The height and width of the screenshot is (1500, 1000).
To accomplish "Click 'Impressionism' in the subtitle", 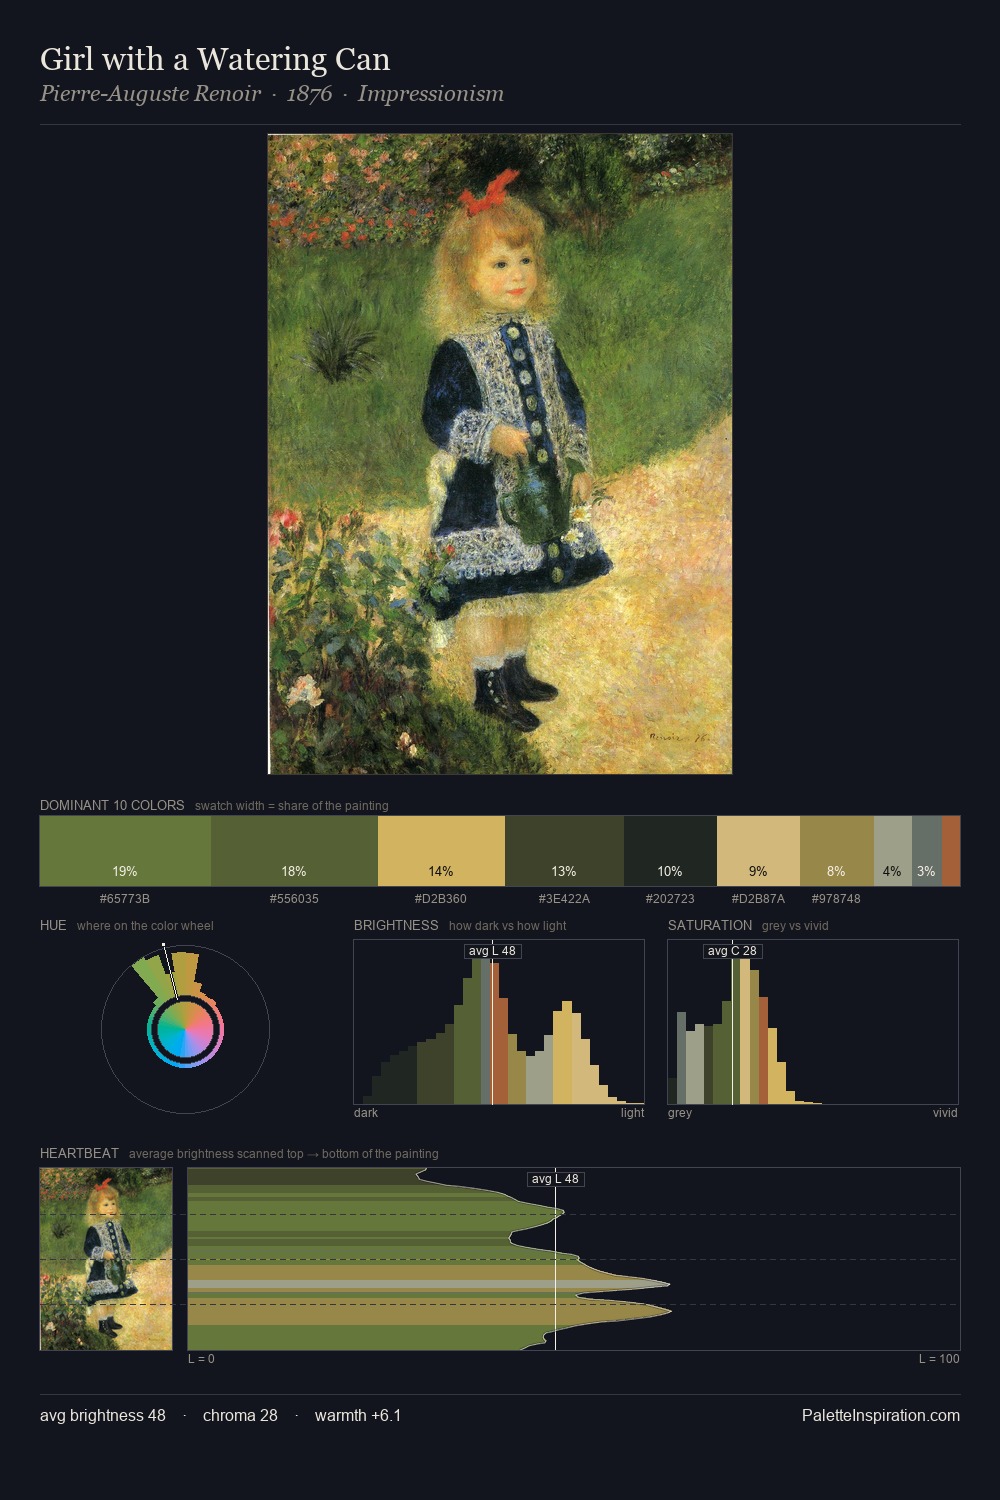I will pos(431,94).
